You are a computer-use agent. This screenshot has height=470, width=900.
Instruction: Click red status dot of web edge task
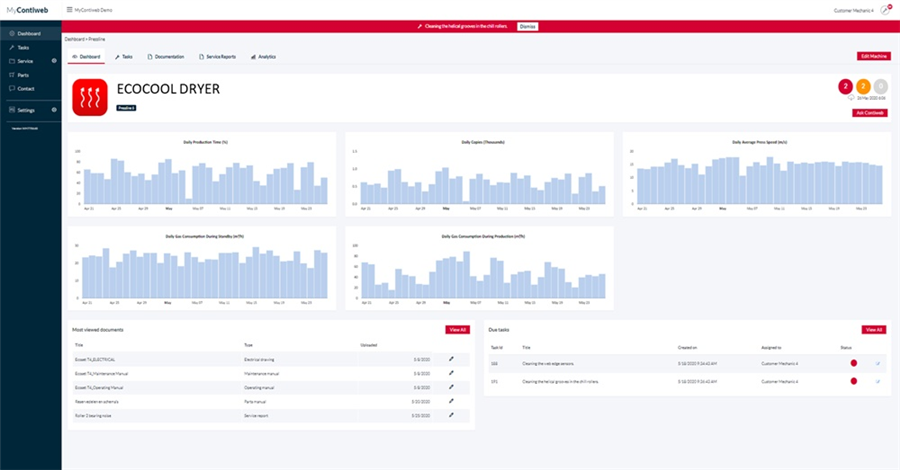point(854,363)
